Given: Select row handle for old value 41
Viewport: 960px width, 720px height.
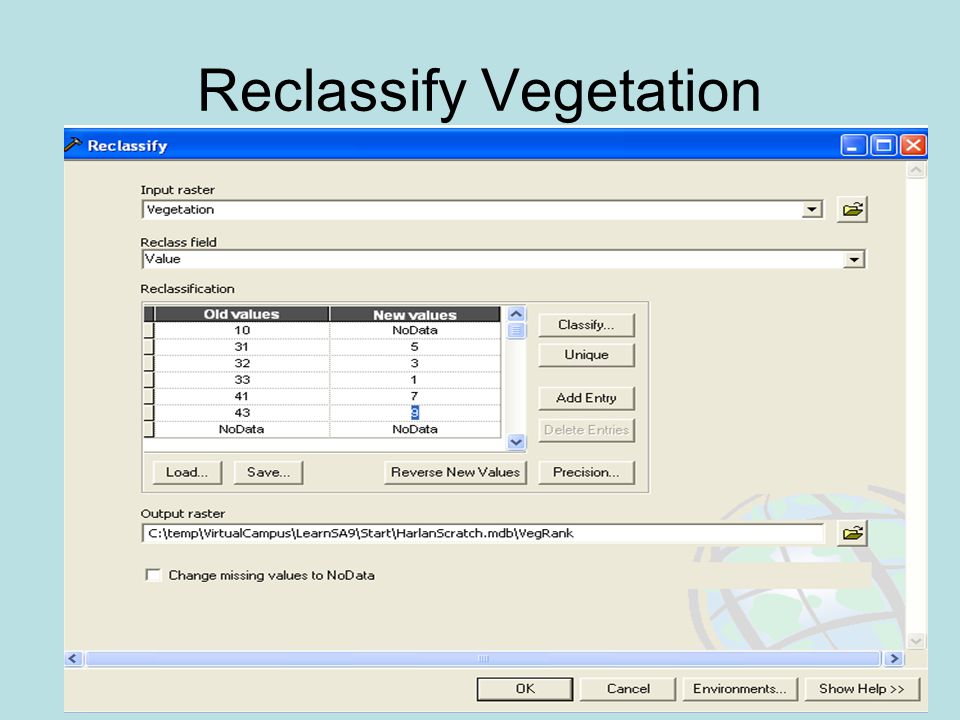Looking at the screenshot, I should [149, 397].
